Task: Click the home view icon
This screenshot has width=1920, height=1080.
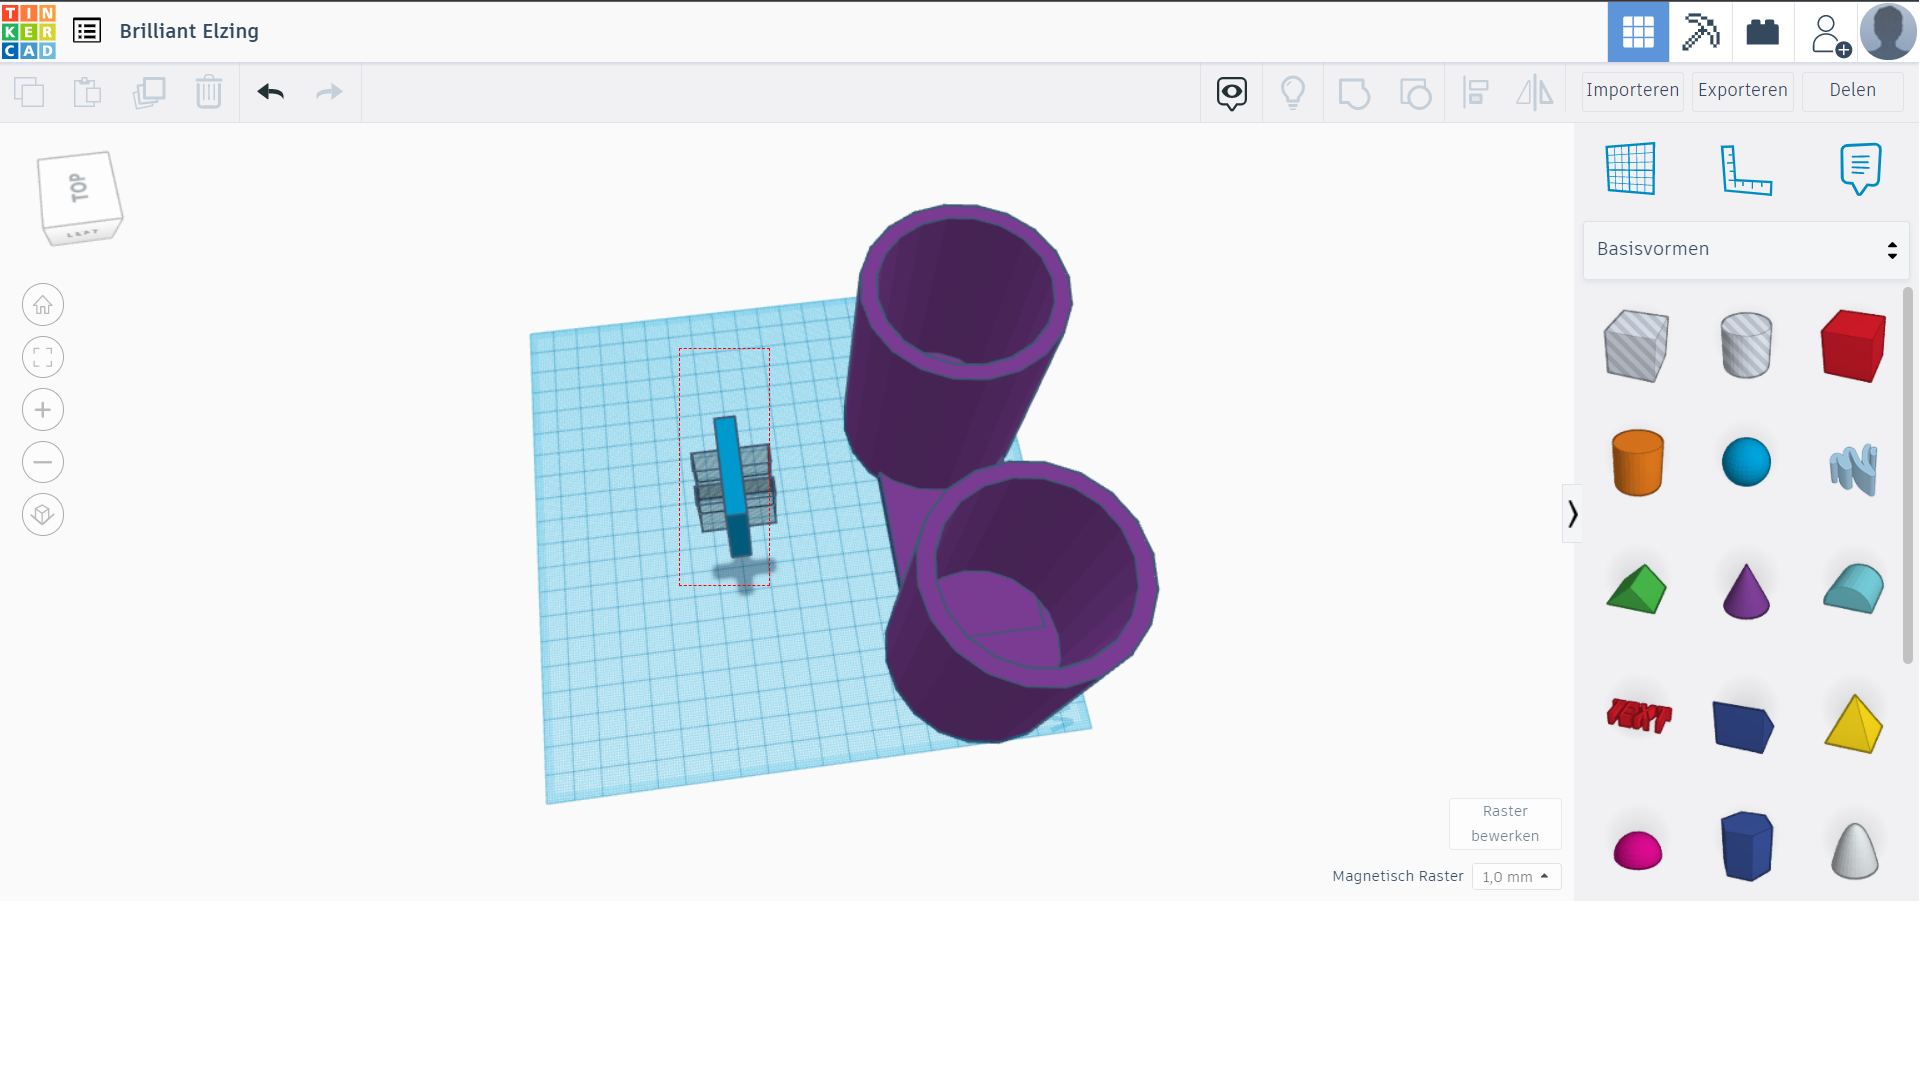Action: [43, 305]
